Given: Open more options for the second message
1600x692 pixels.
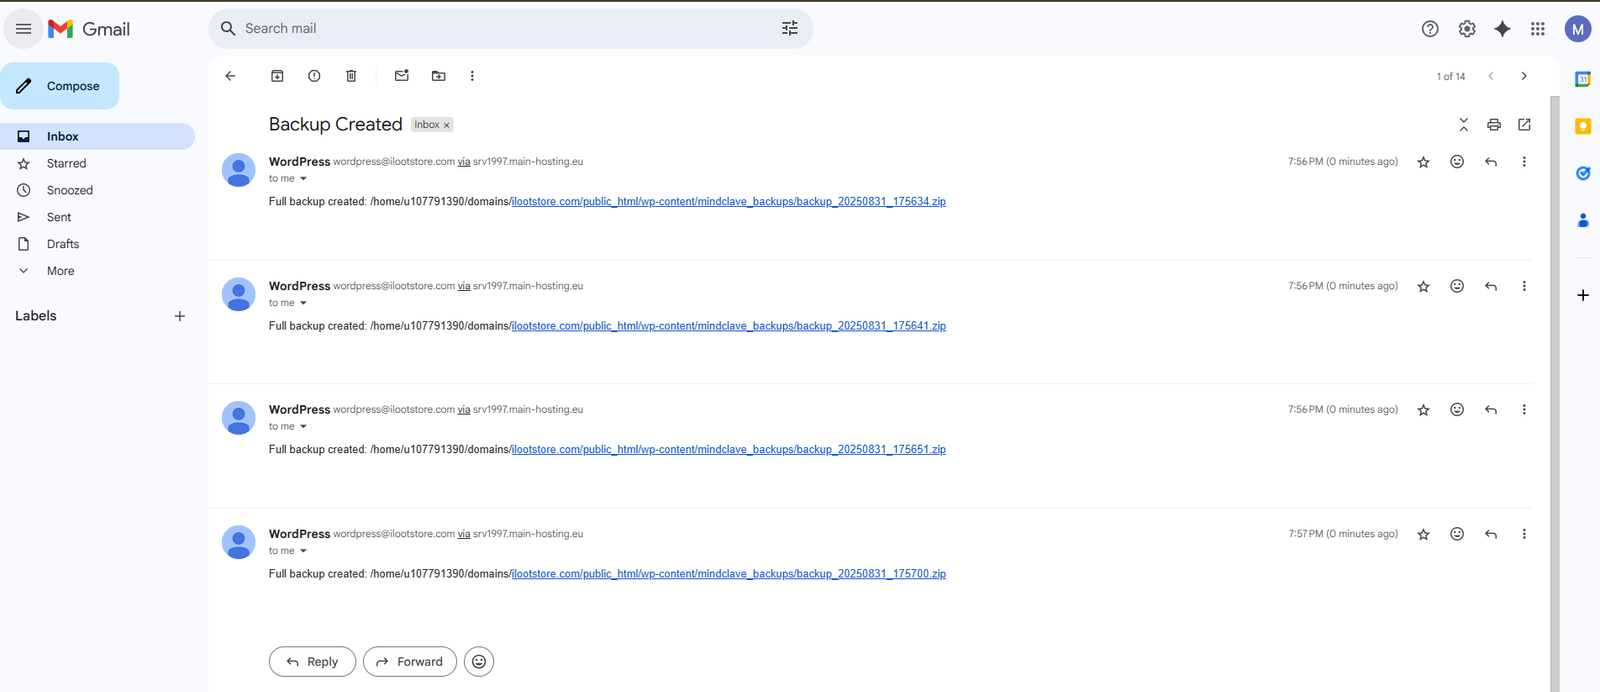Looking at the screenshot, I should point(1524,286).
